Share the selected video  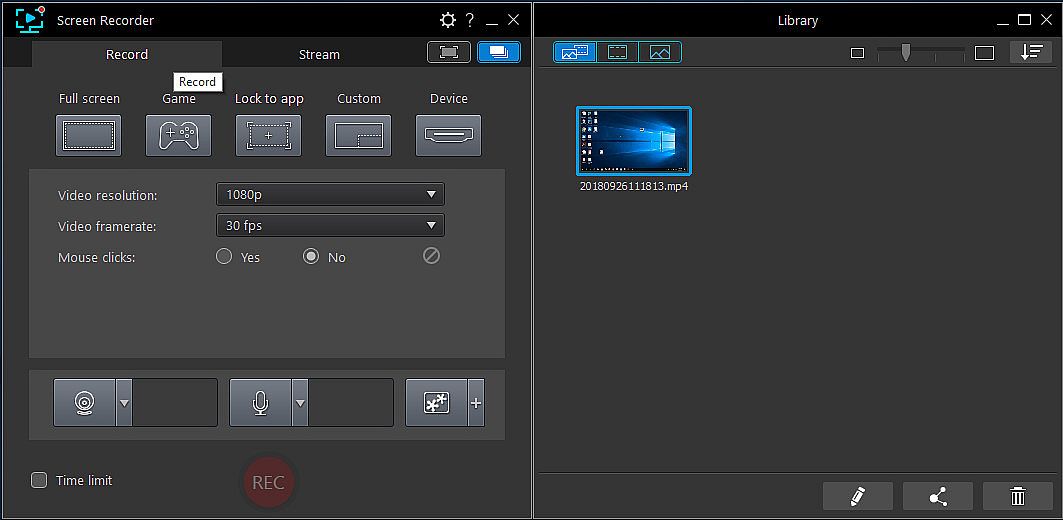(938, 496)
